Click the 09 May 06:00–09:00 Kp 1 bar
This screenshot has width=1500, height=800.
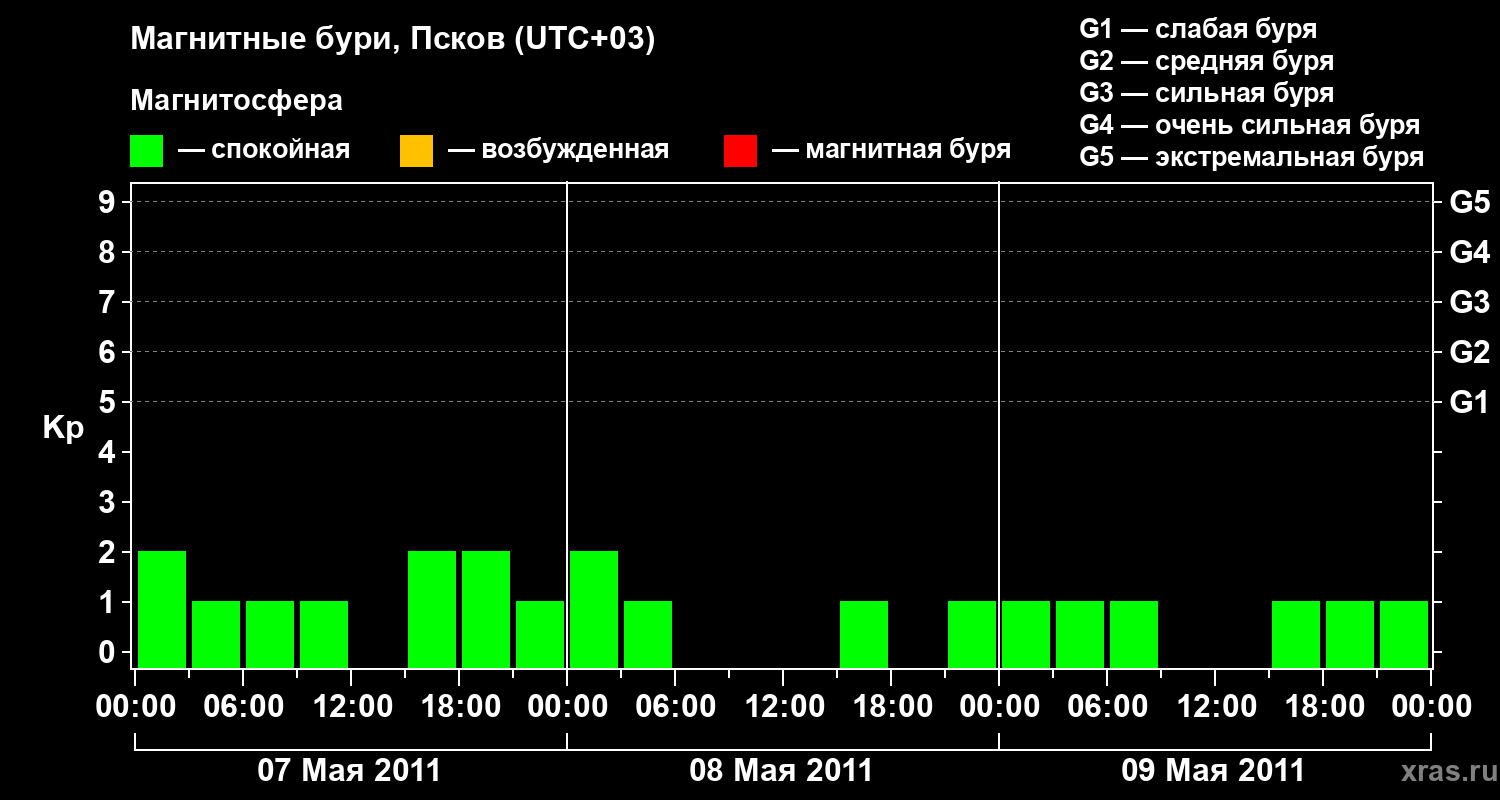pyautogui.click(x=1134, y=634)
